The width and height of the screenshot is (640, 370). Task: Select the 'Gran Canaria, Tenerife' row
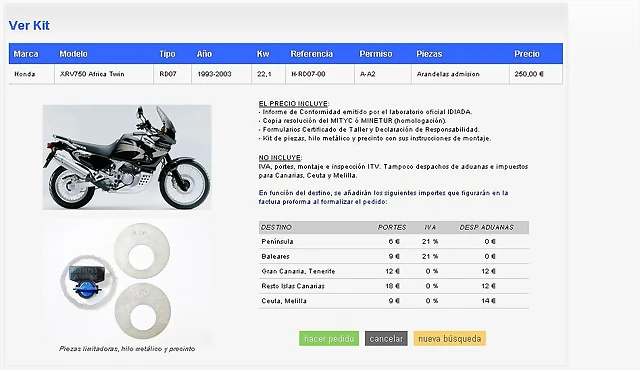394,271
